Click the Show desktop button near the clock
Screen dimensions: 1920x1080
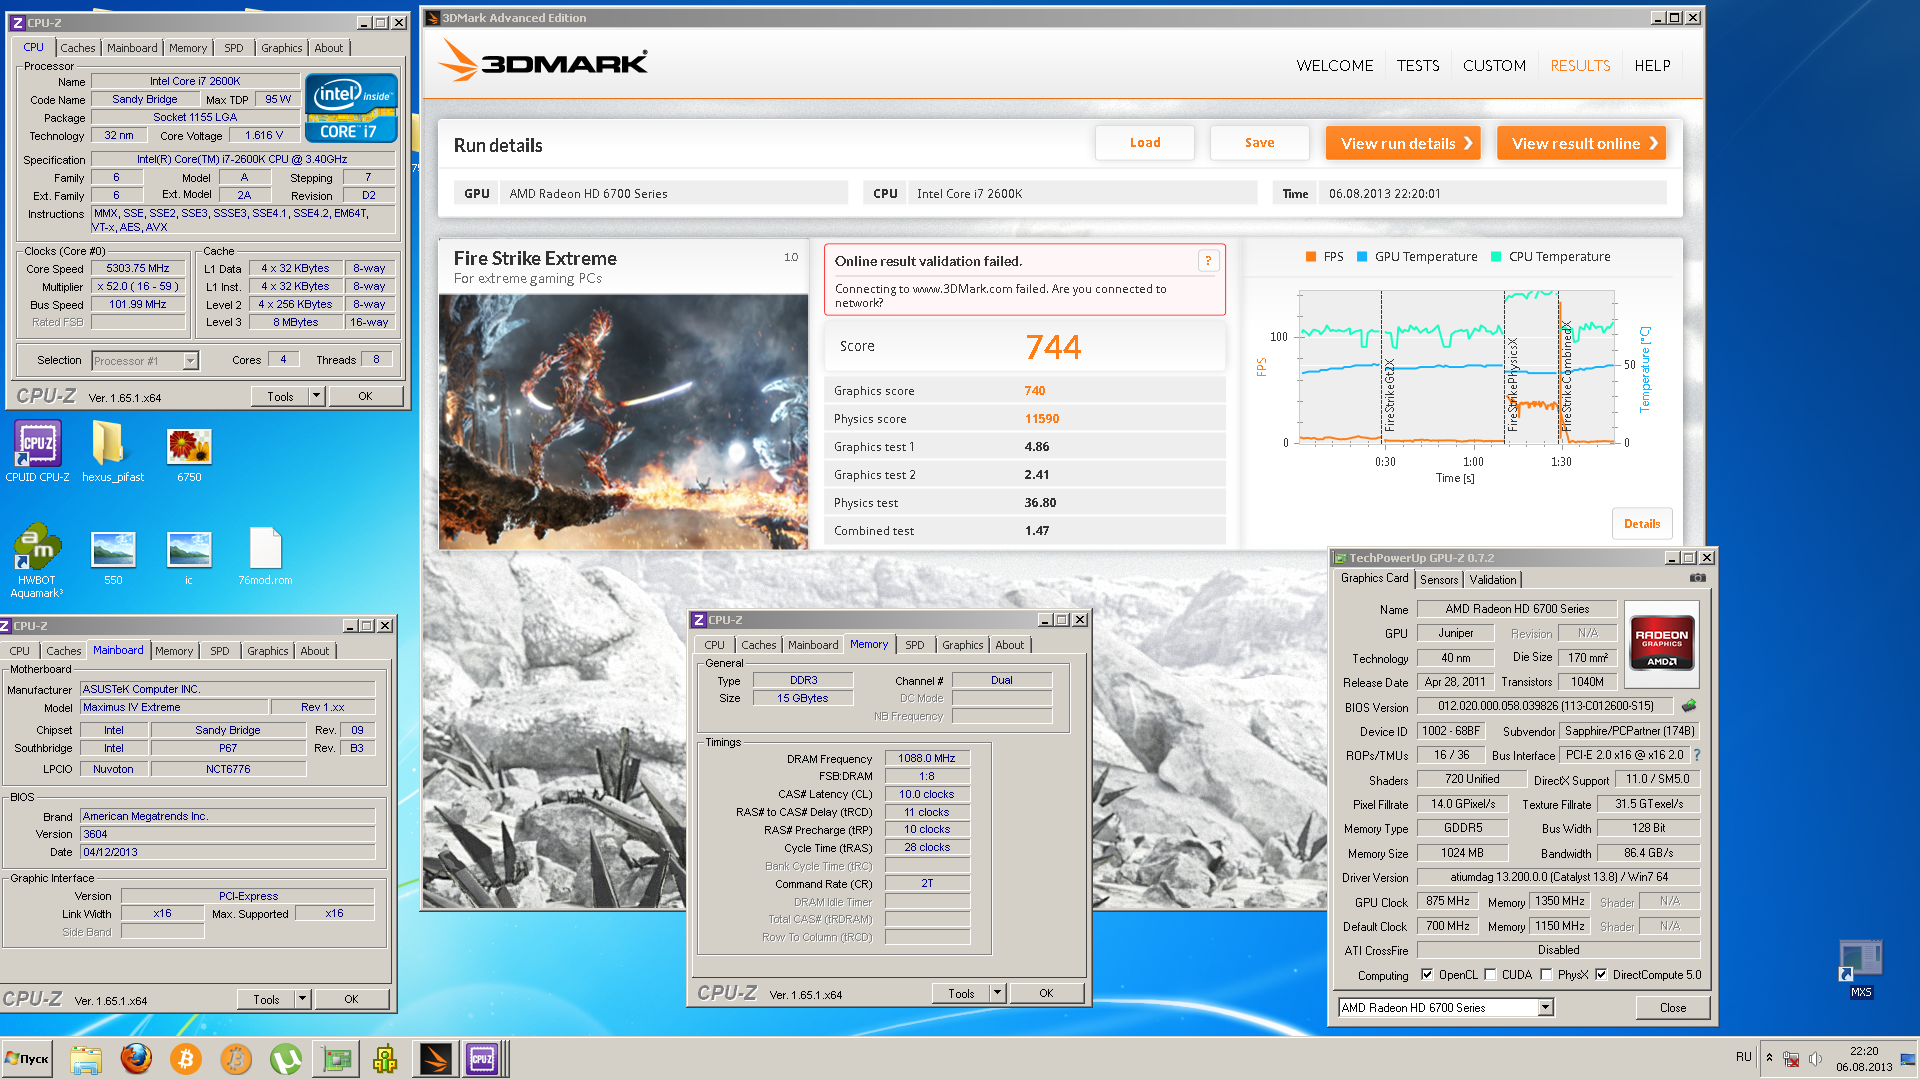pyautogui.click(x=1910, y=1059)
